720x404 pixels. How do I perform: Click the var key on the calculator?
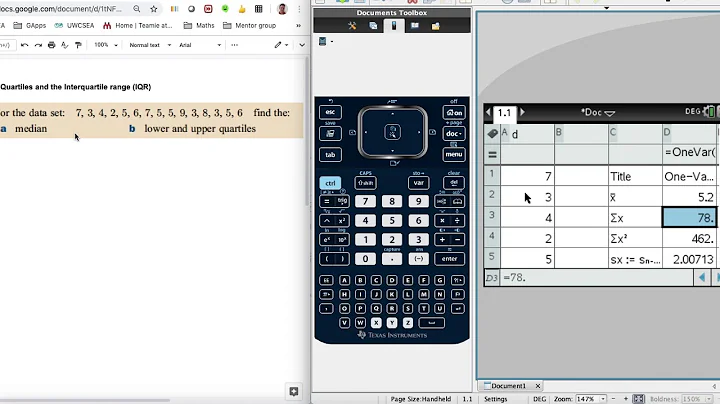tap(418, 183)
